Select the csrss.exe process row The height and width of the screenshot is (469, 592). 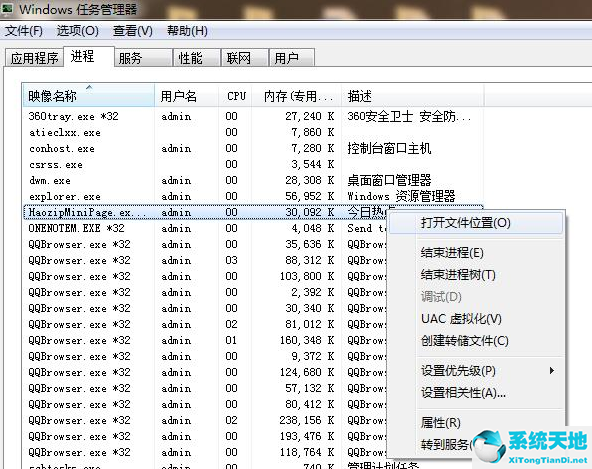tap(253, 164)
